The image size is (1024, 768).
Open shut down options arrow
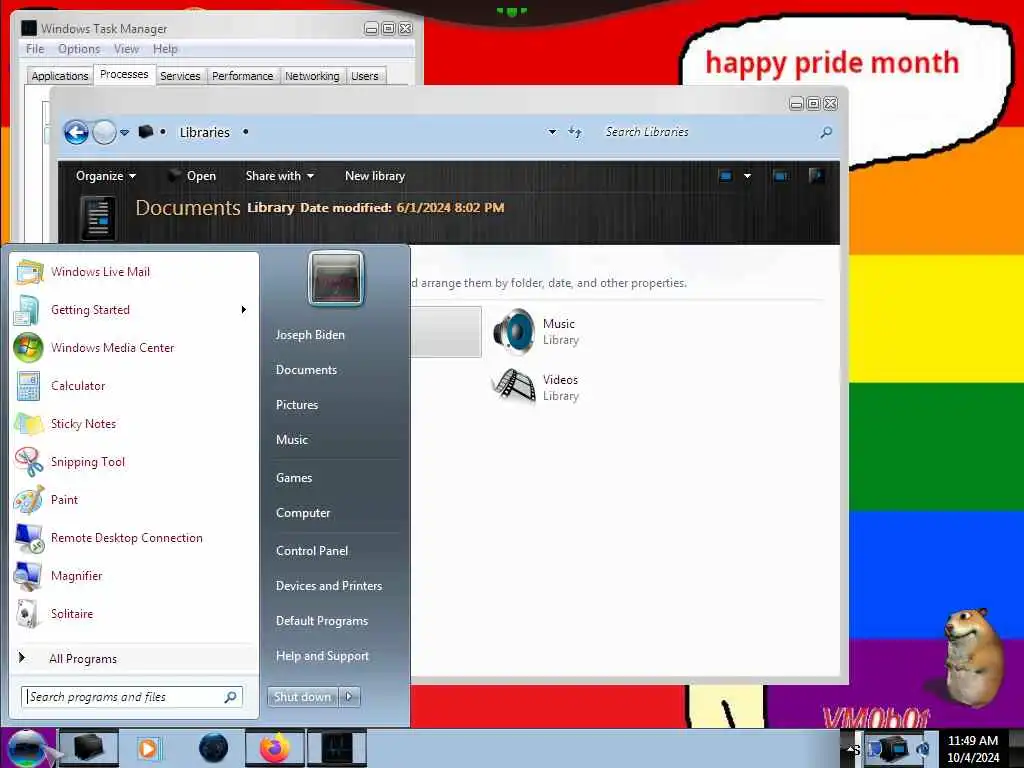[x=349, y=697]
